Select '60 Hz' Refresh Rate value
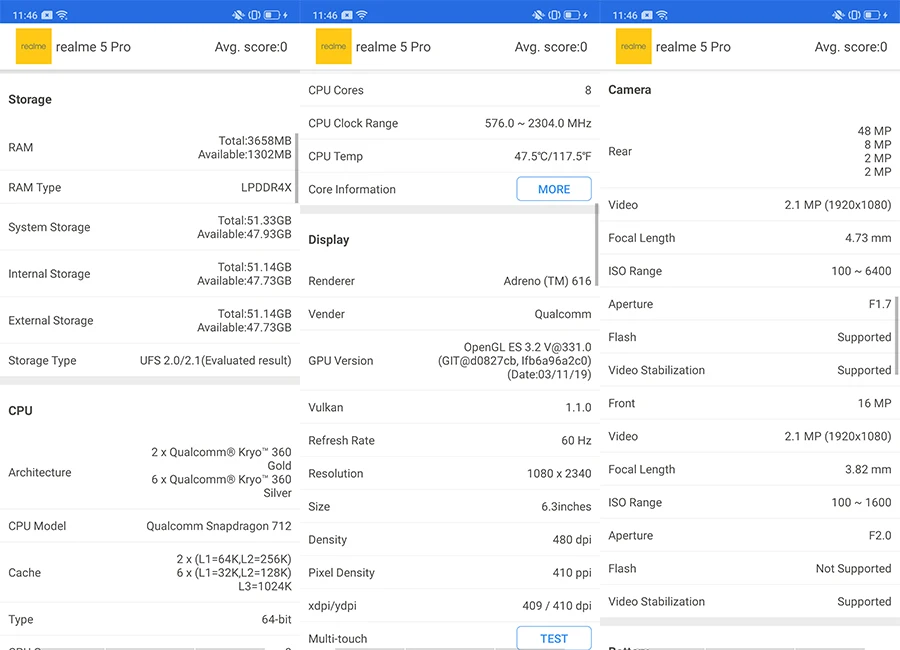Image resolution: width=900 pixels, height=650 pixels. tap(576, 440)
